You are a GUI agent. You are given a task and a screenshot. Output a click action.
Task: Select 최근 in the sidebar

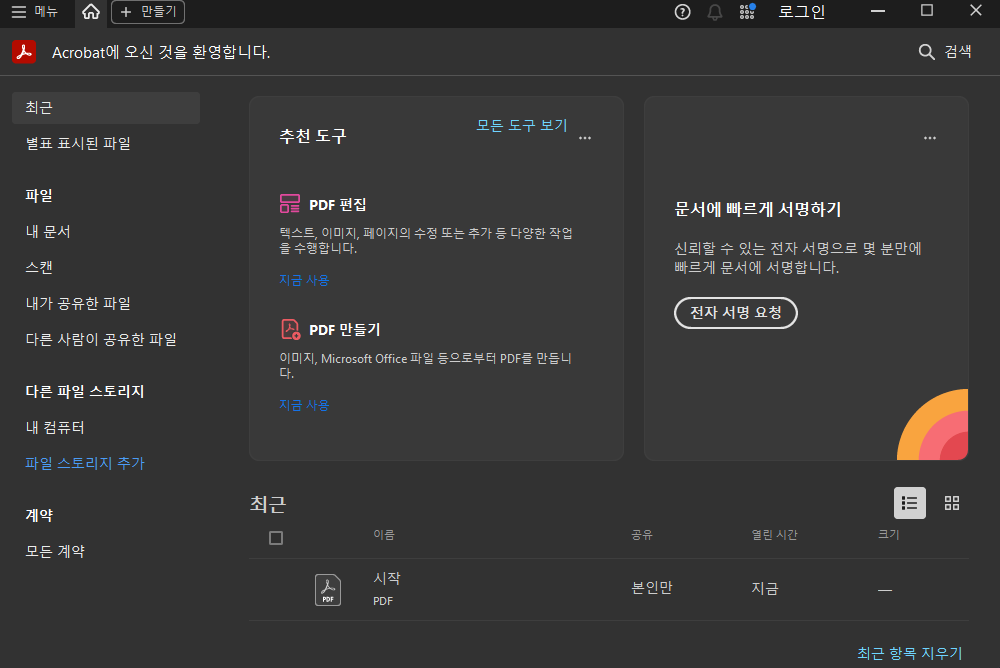(106, 107)
